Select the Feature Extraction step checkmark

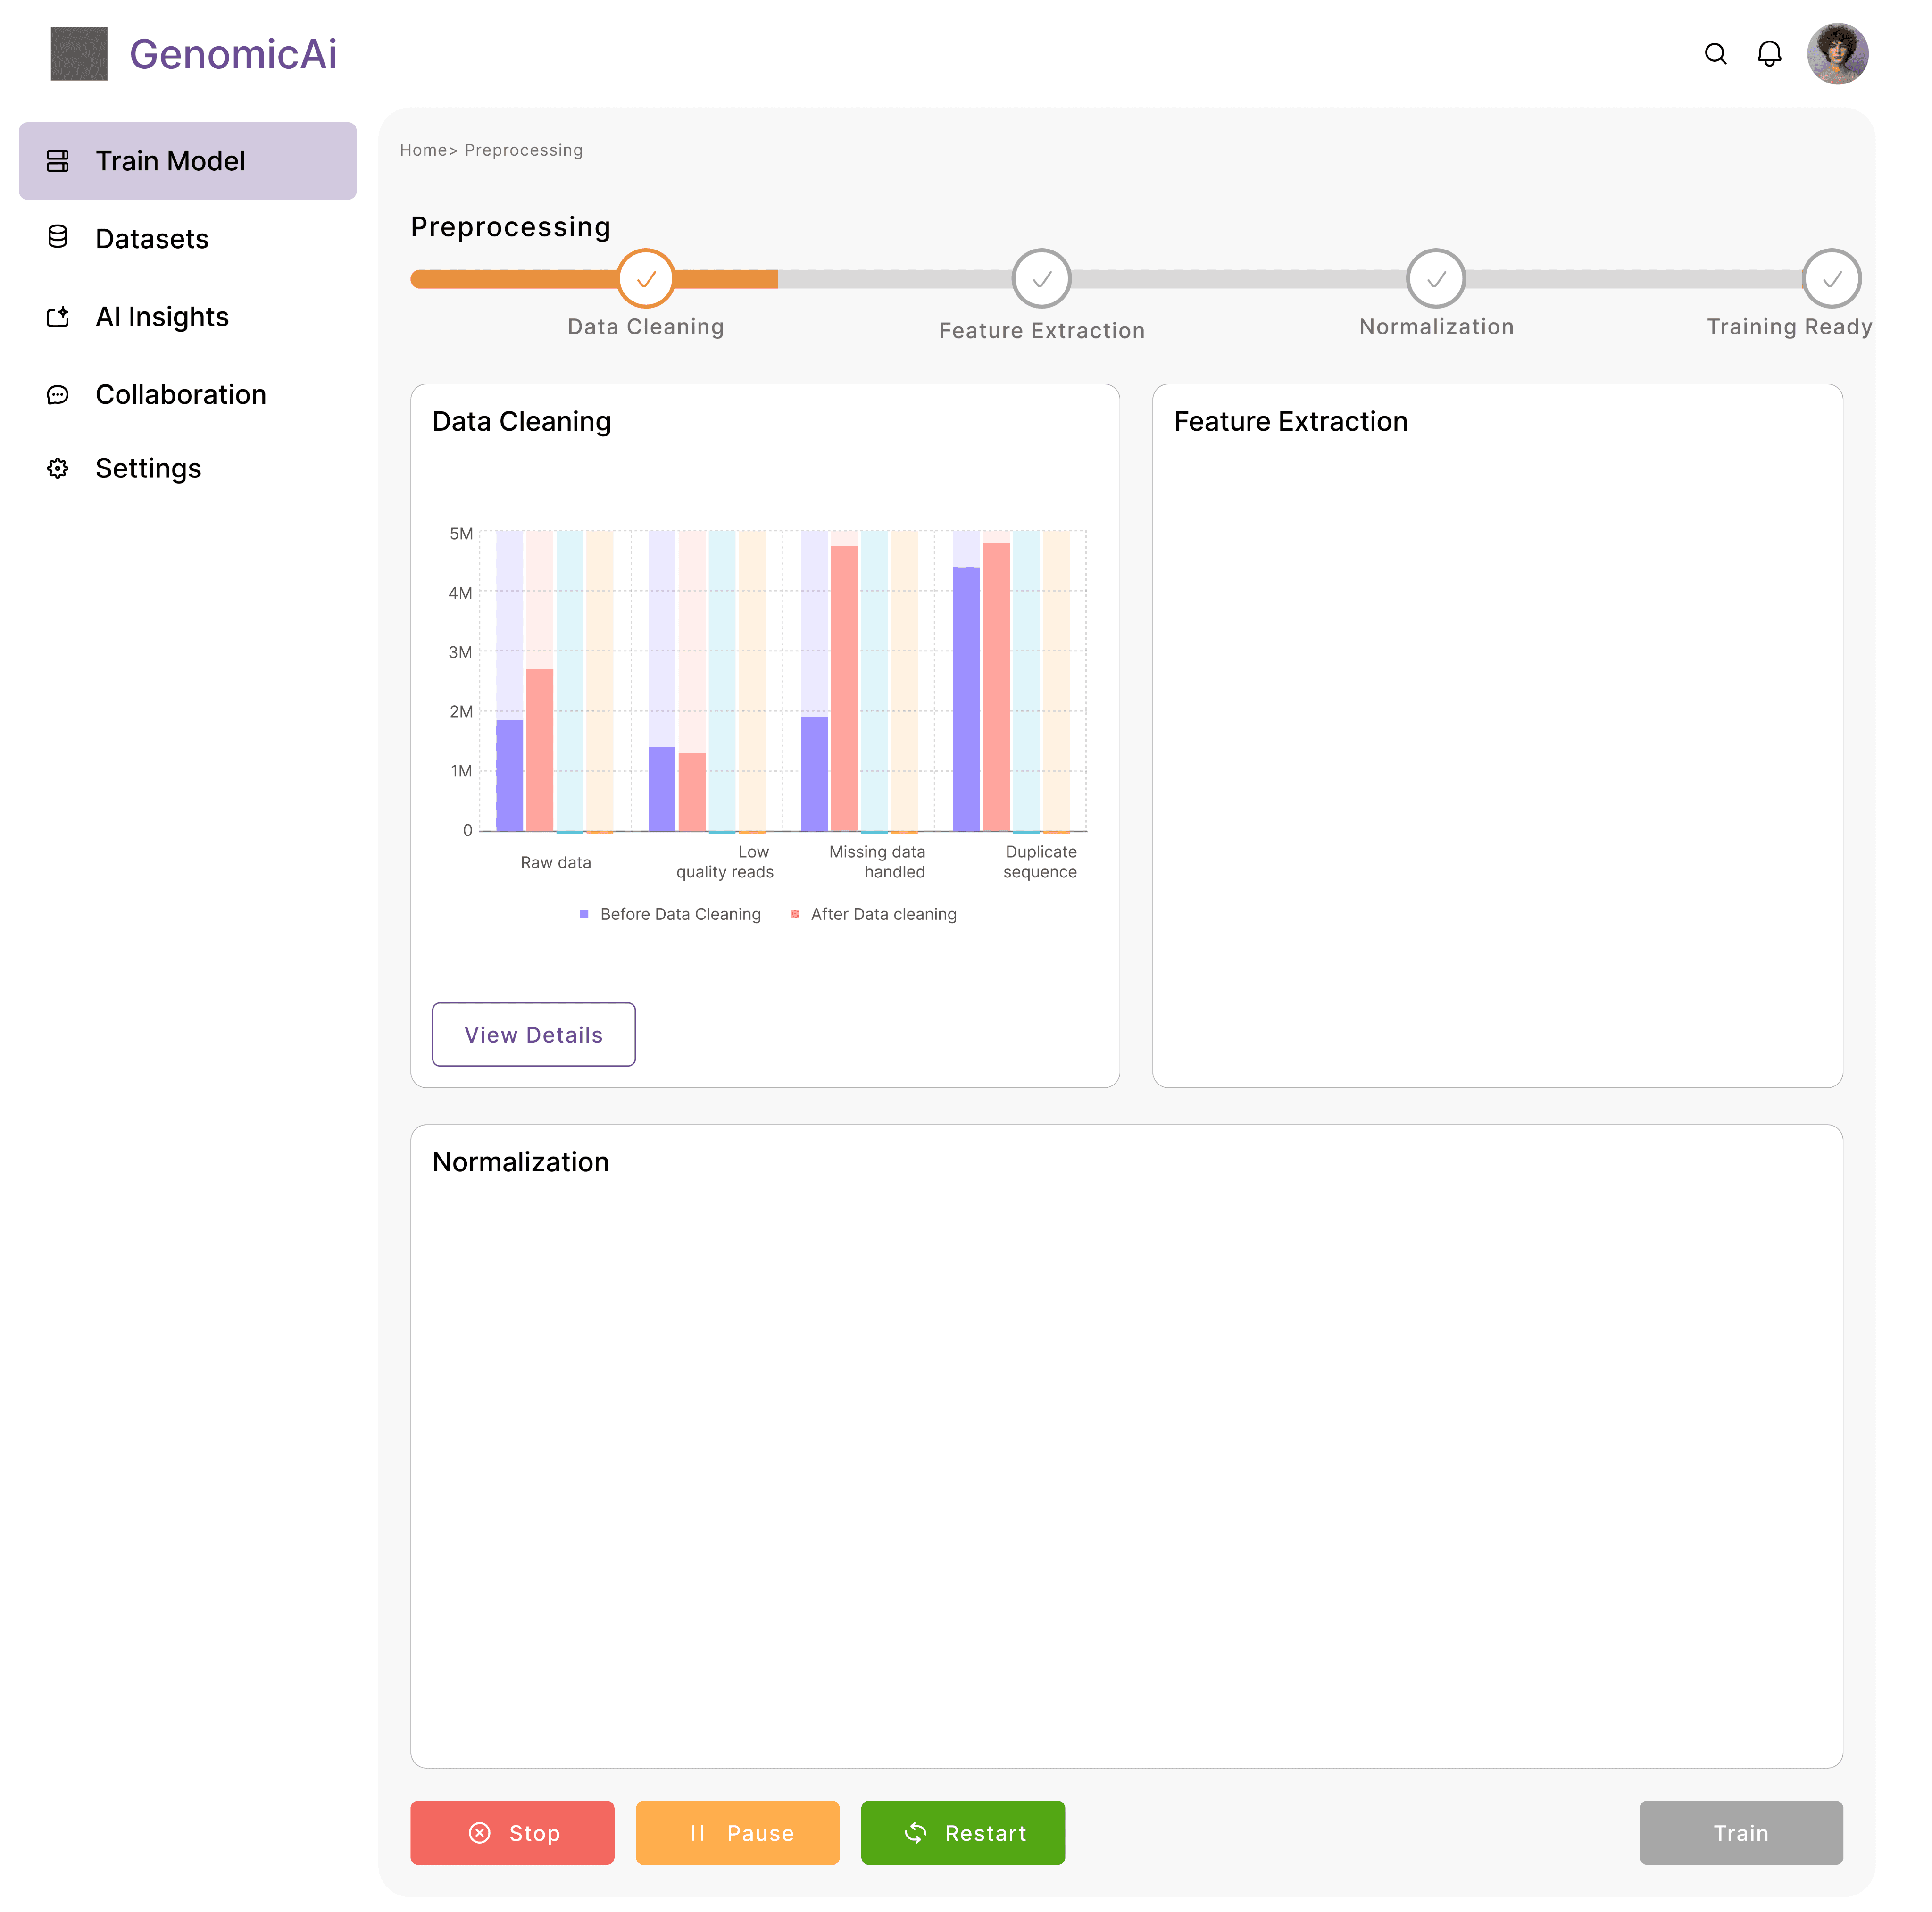tap(1041, 279)
